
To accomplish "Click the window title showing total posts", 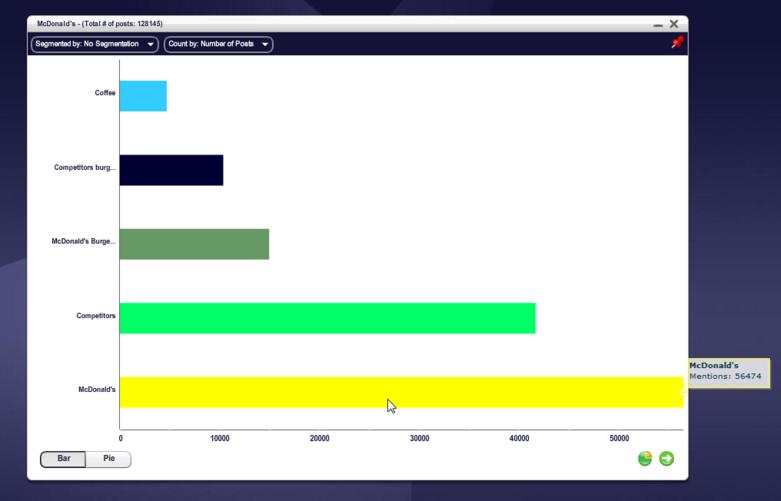I will coord(100,24).
